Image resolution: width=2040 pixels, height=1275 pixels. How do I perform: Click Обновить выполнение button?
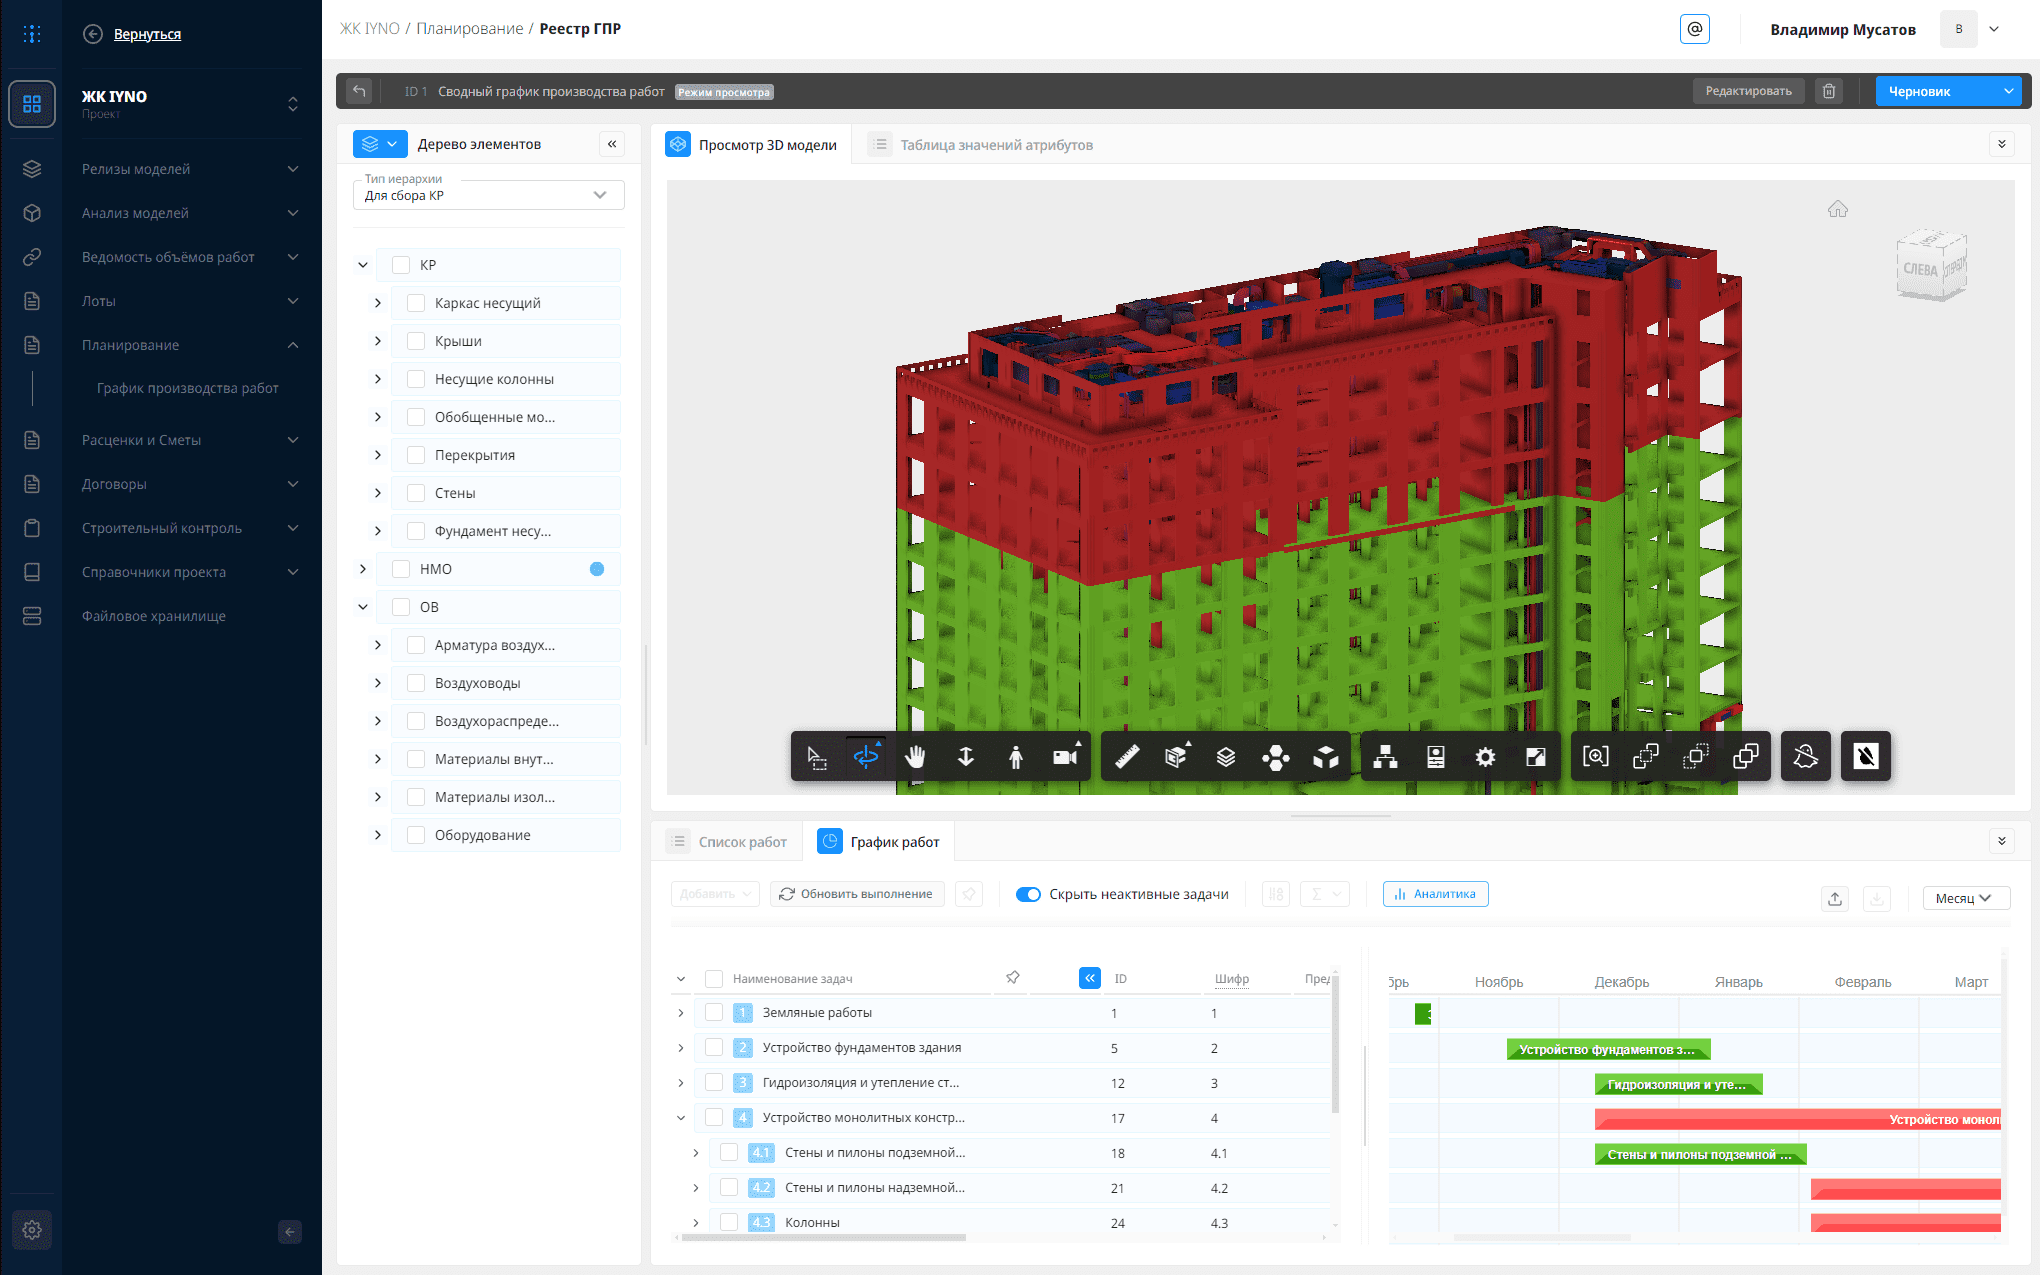857,894
